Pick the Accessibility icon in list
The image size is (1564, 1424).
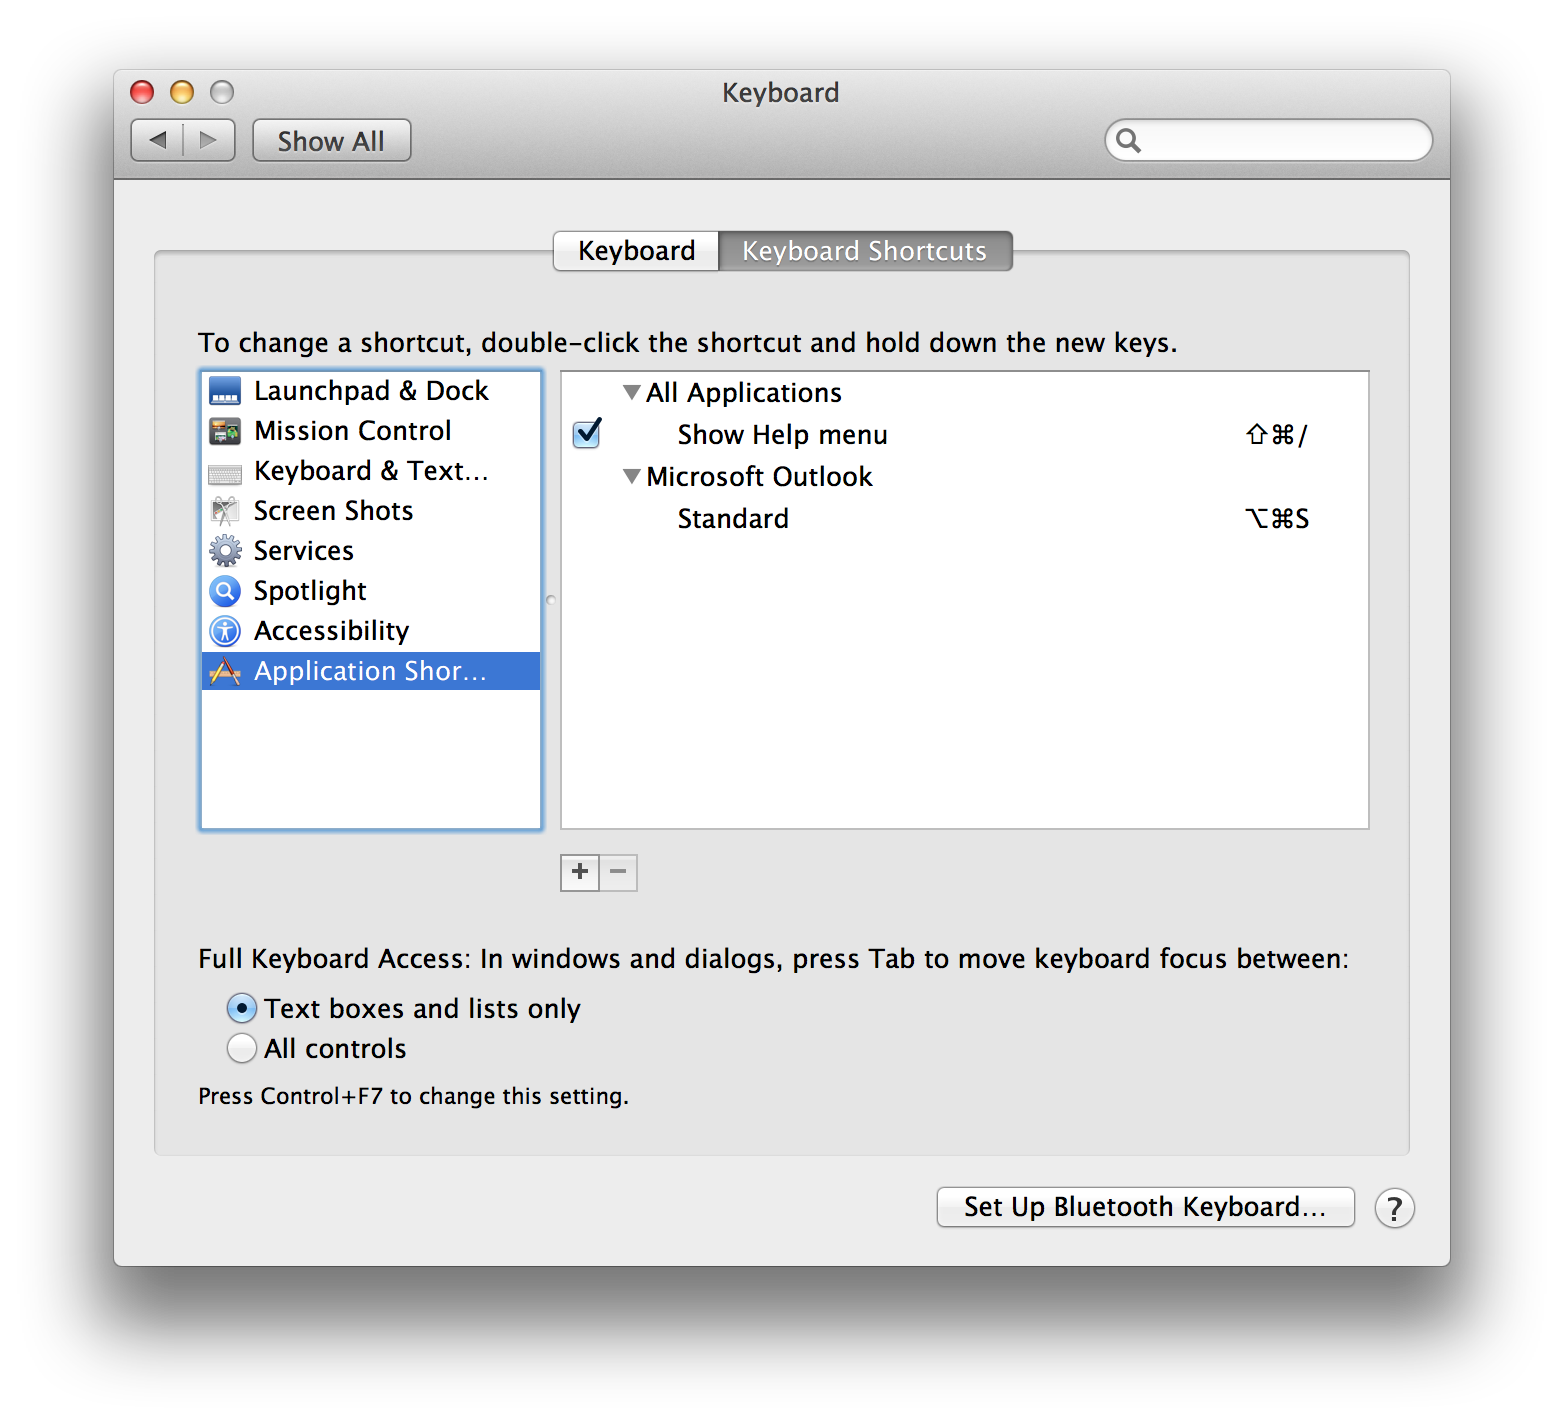225,631
